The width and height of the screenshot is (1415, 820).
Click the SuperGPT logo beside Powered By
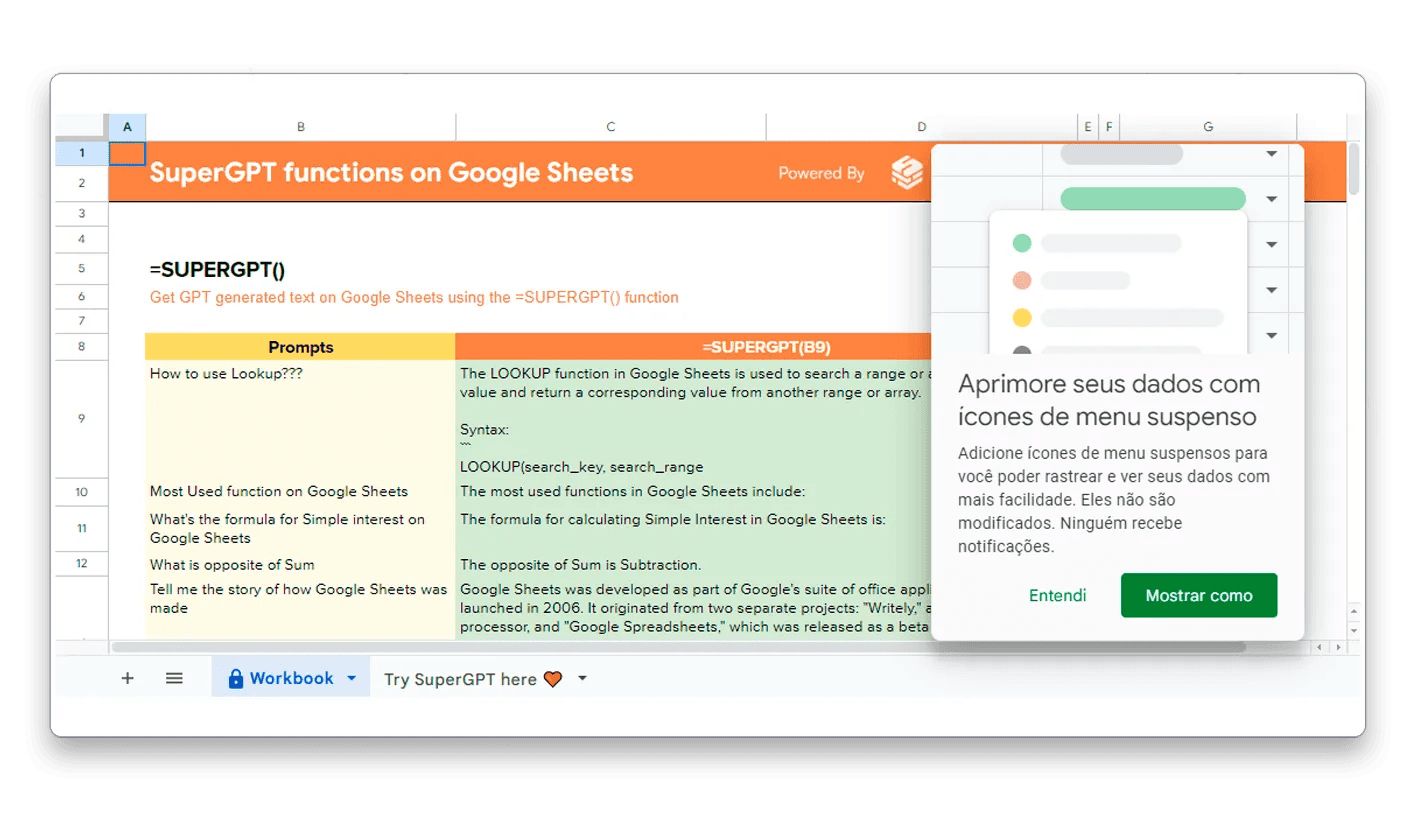tap(907, 173)
